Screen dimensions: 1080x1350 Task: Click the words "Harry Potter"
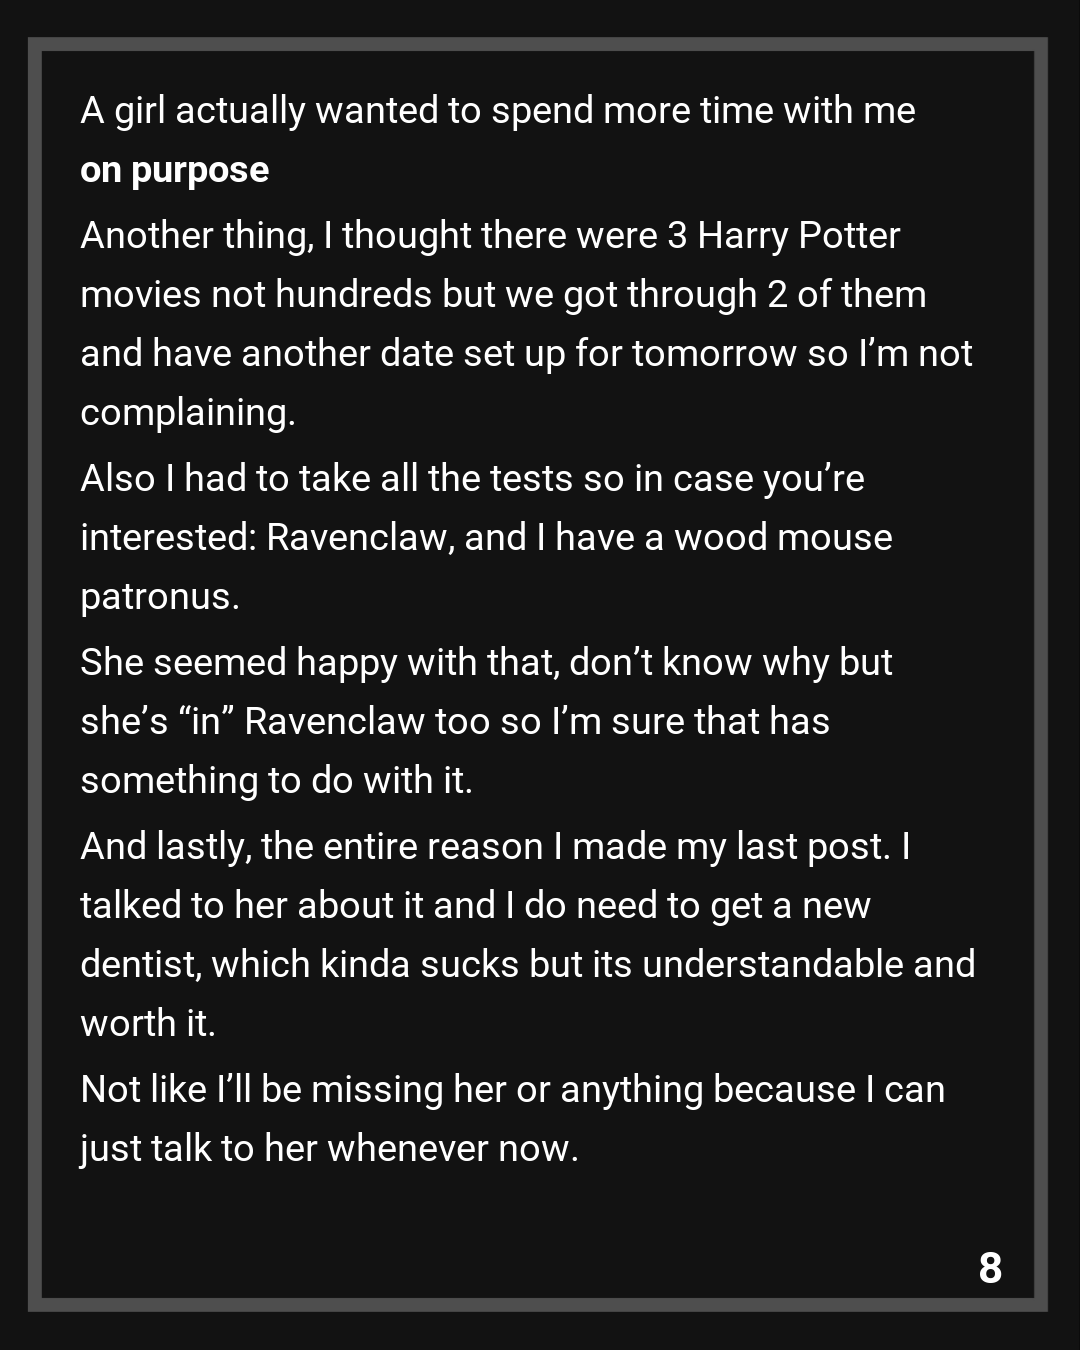click(798, 236)
